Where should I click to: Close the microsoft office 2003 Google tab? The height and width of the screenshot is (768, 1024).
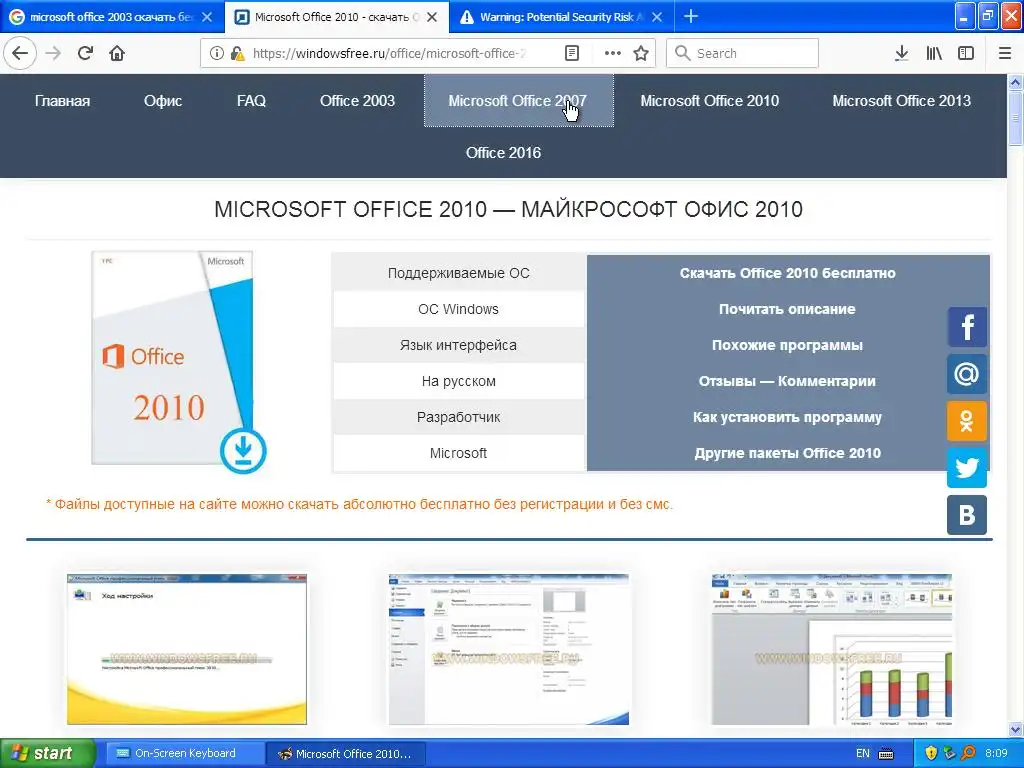point(207,17)
